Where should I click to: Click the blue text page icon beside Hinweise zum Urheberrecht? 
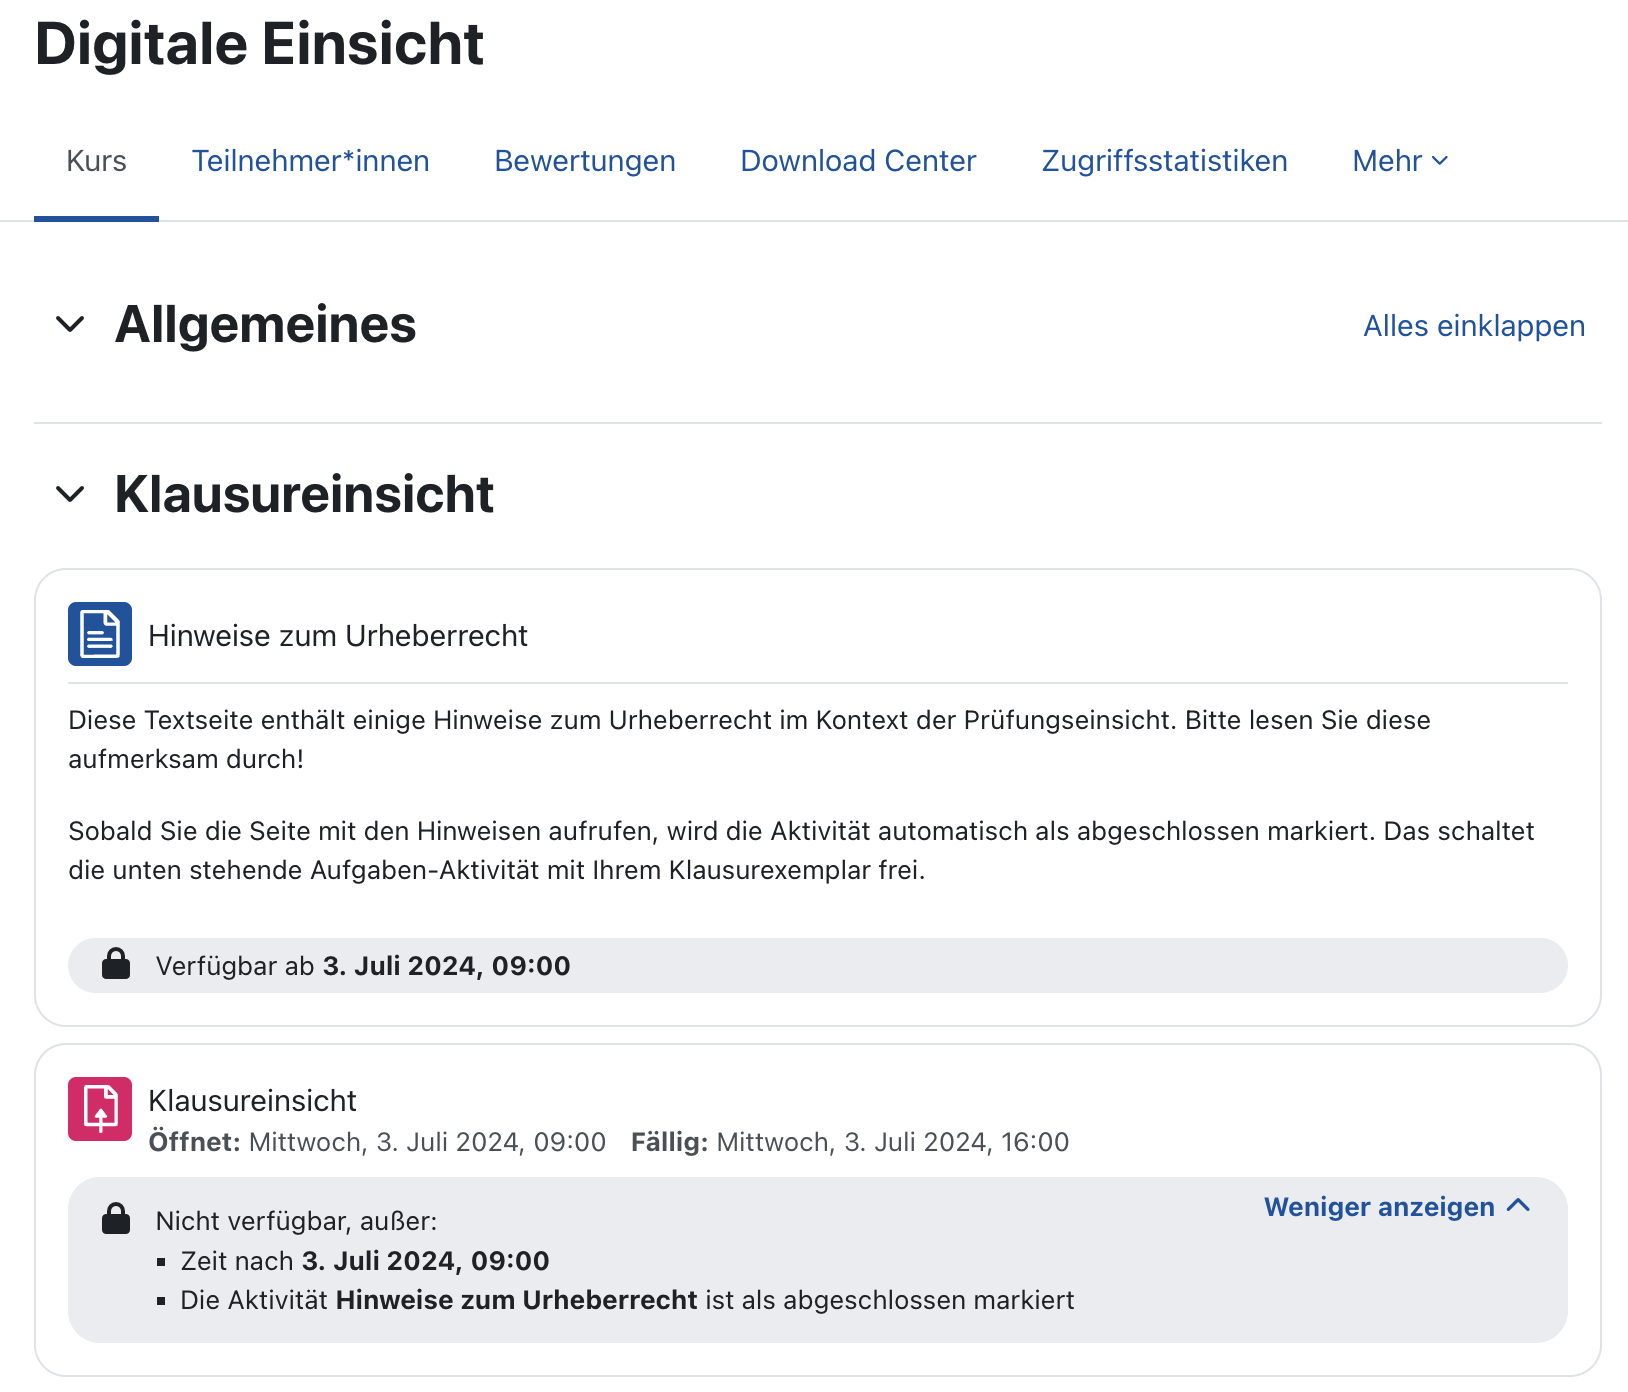pos(99,633)
